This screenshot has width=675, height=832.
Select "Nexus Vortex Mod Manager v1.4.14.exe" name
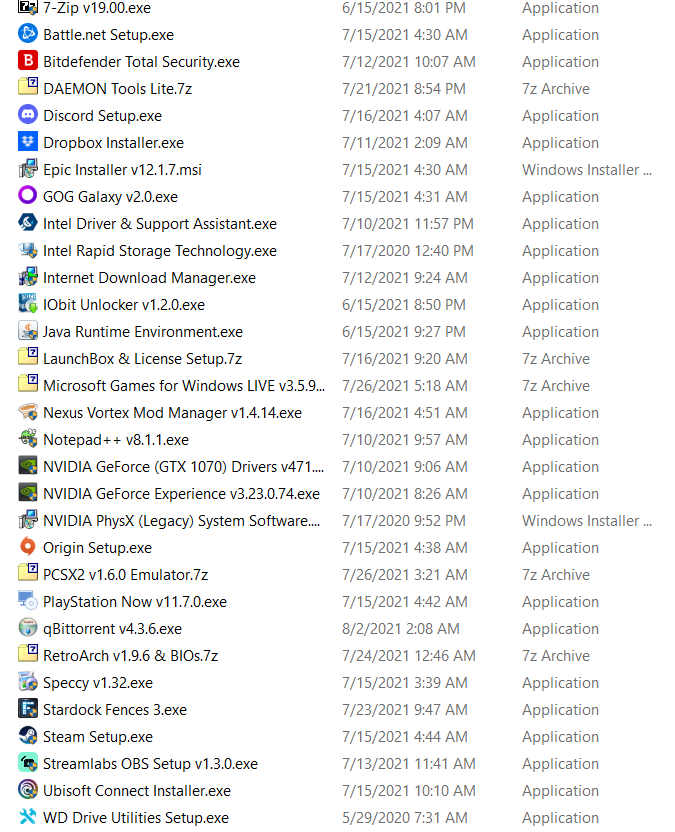(172, 413)
